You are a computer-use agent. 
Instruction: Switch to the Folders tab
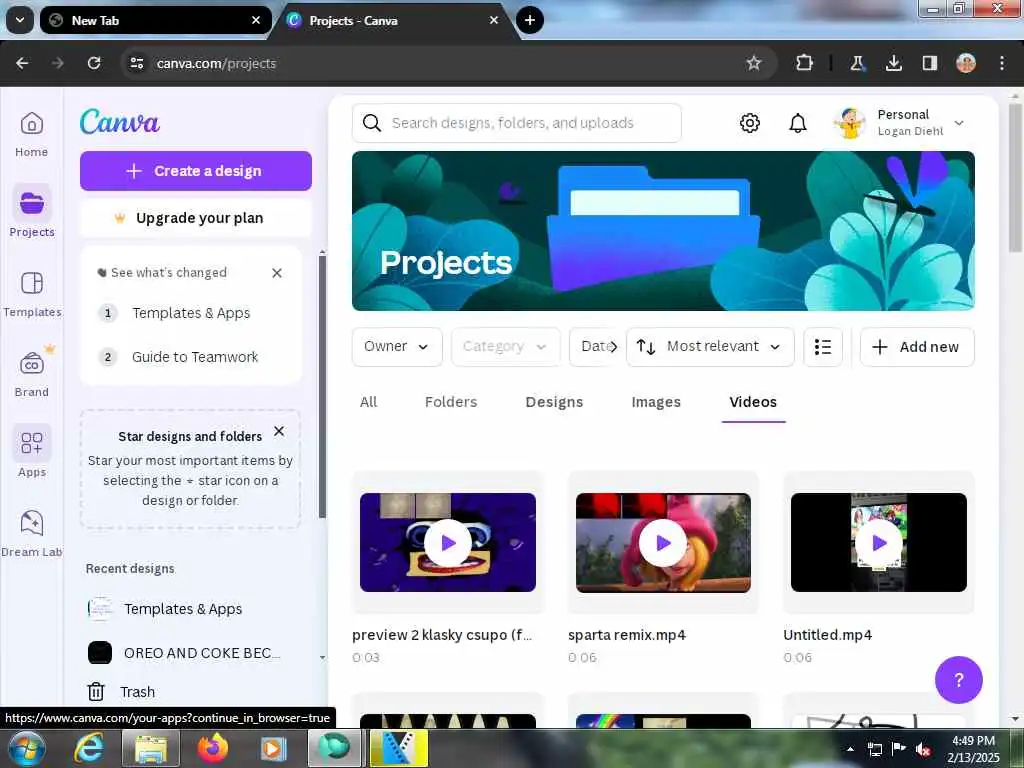451,402
